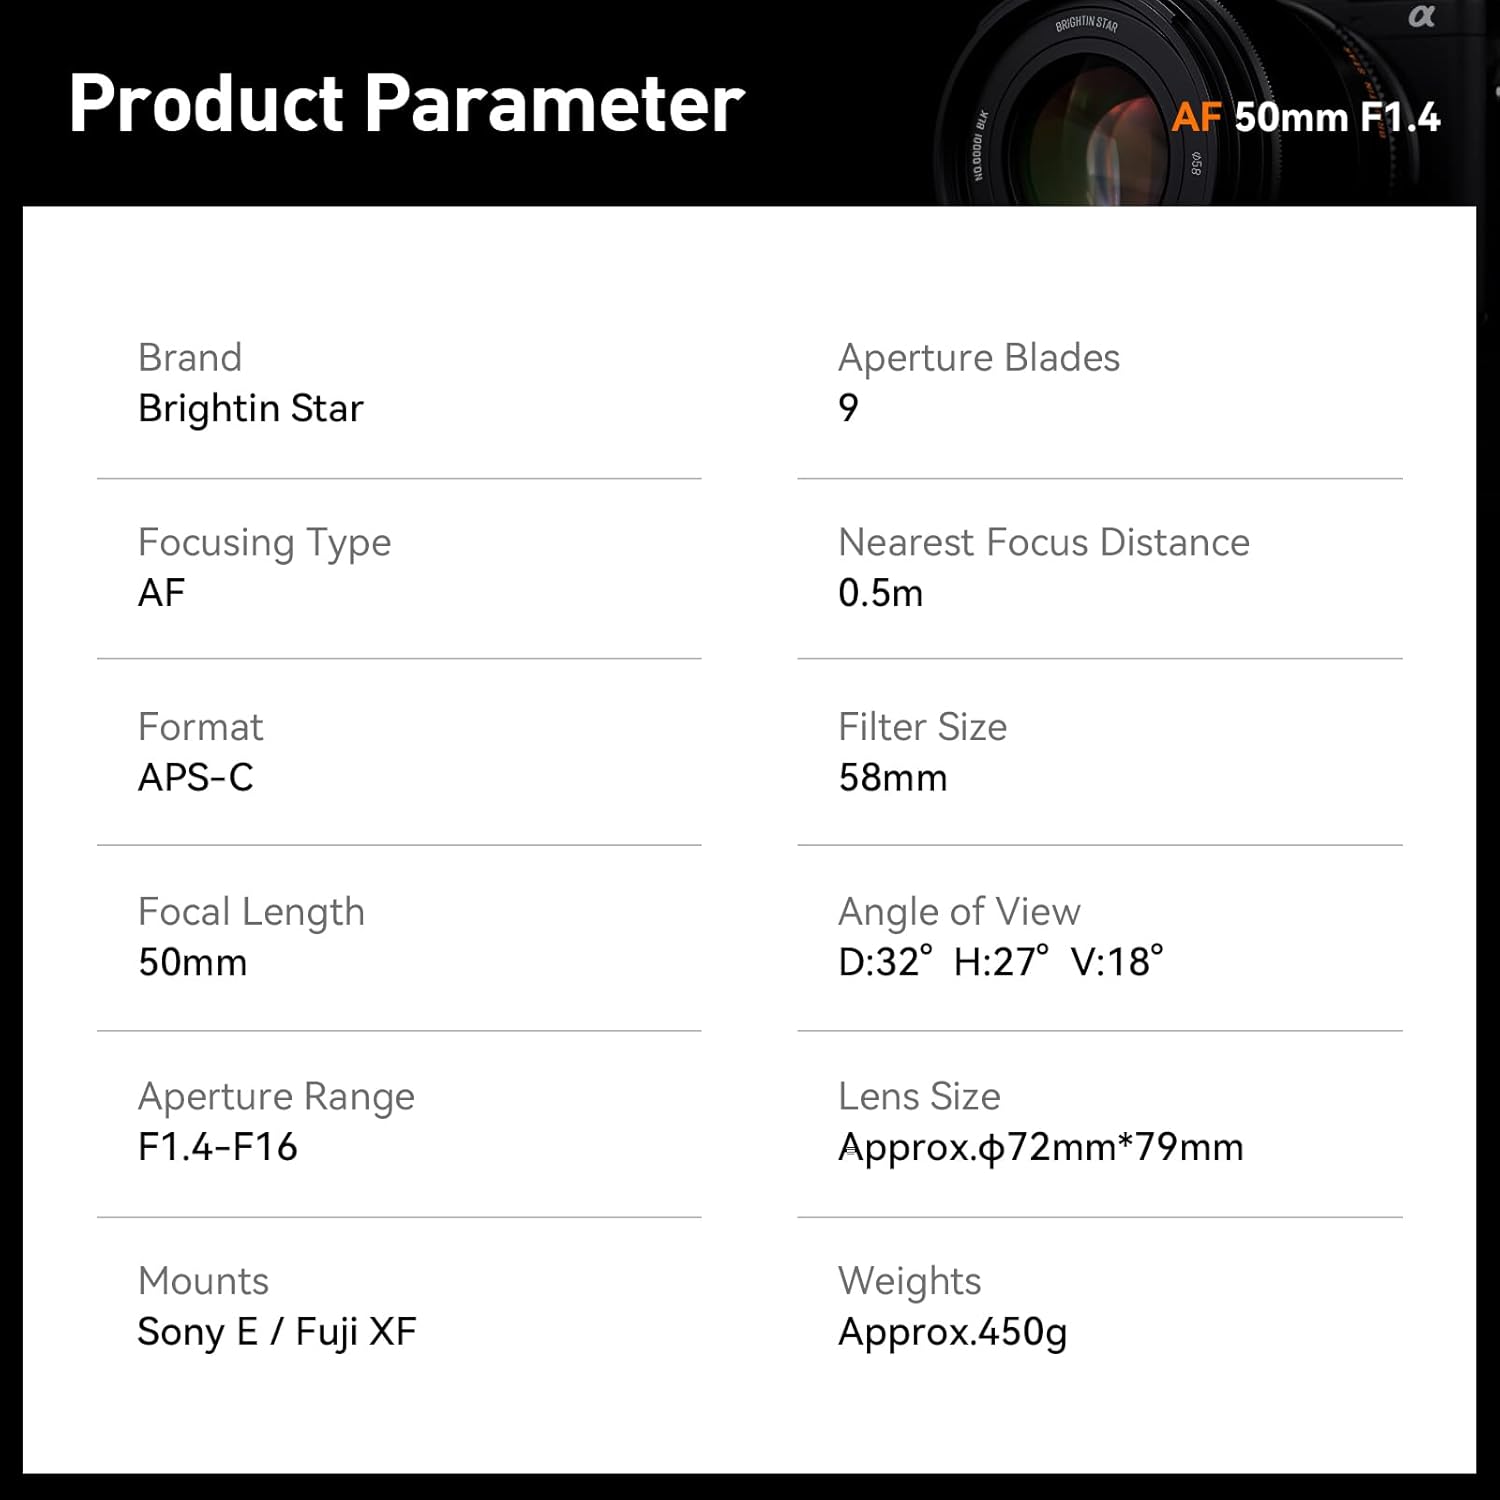Click the "D:32° H:27° V:18°" value
The height and width of the screenshot is (1500, 1500).
pos(1000,961)
